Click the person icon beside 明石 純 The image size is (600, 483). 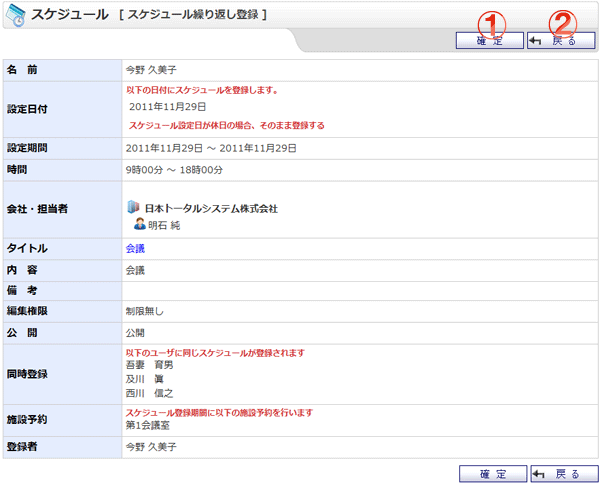139,225
